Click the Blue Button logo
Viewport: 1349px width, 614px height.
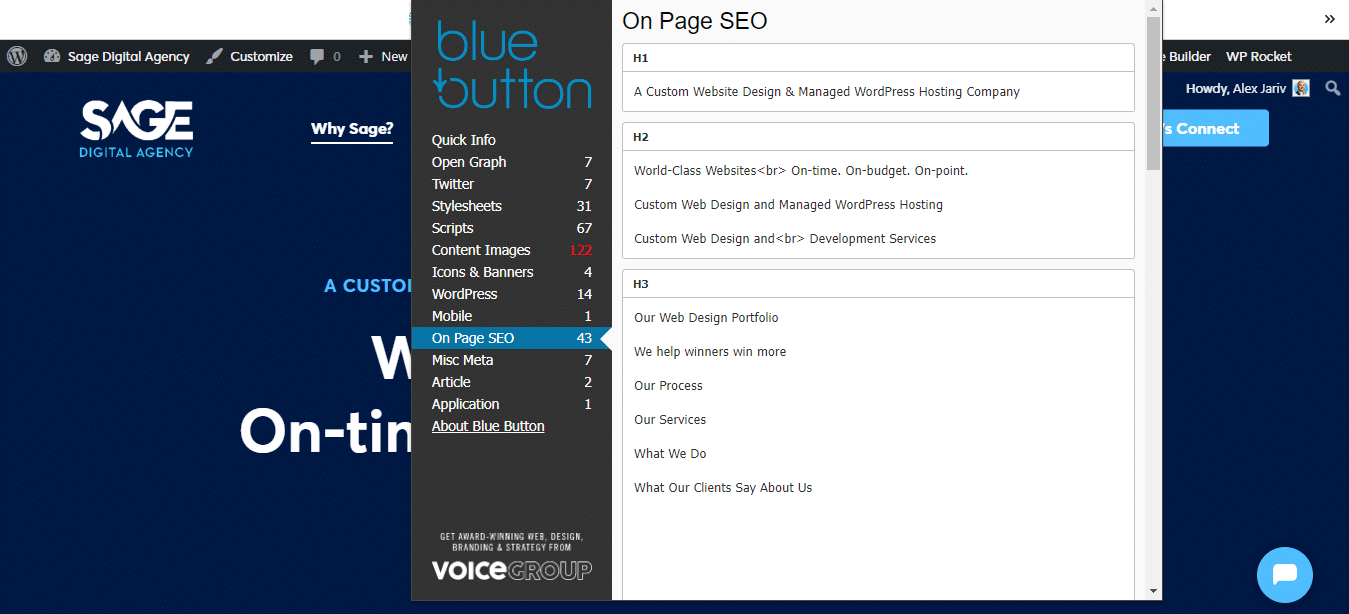point(513,65)
